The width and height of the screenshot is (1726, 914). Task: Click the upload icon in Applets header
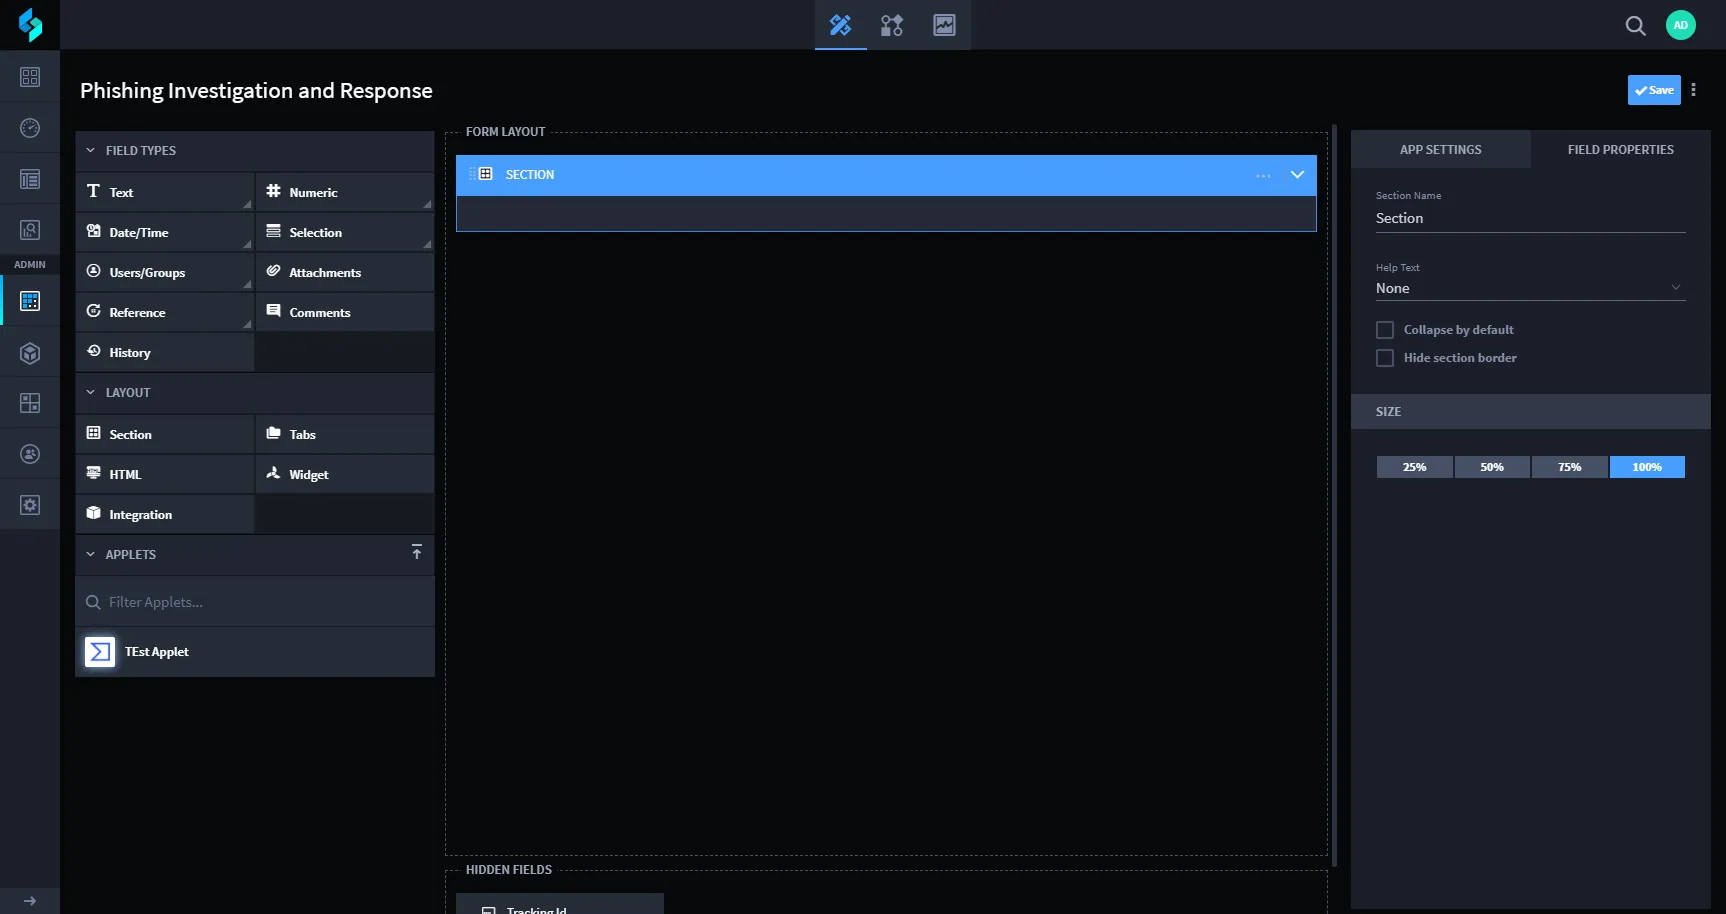click(x=417, y=552)
